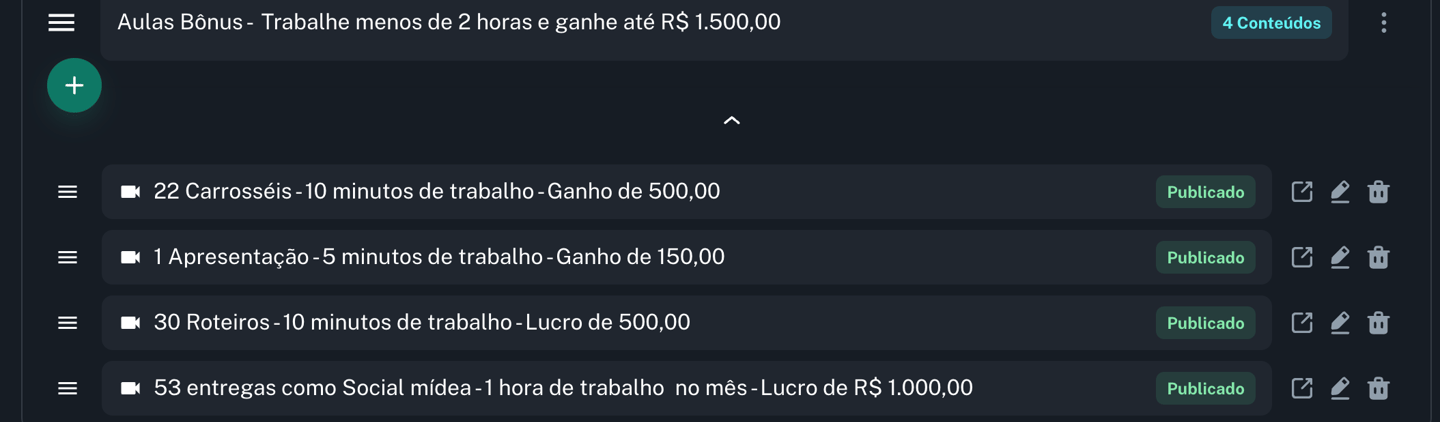
Task: Edit the 1 Apresentação lesson with the pencil icon
Action: coord(1340,257)
